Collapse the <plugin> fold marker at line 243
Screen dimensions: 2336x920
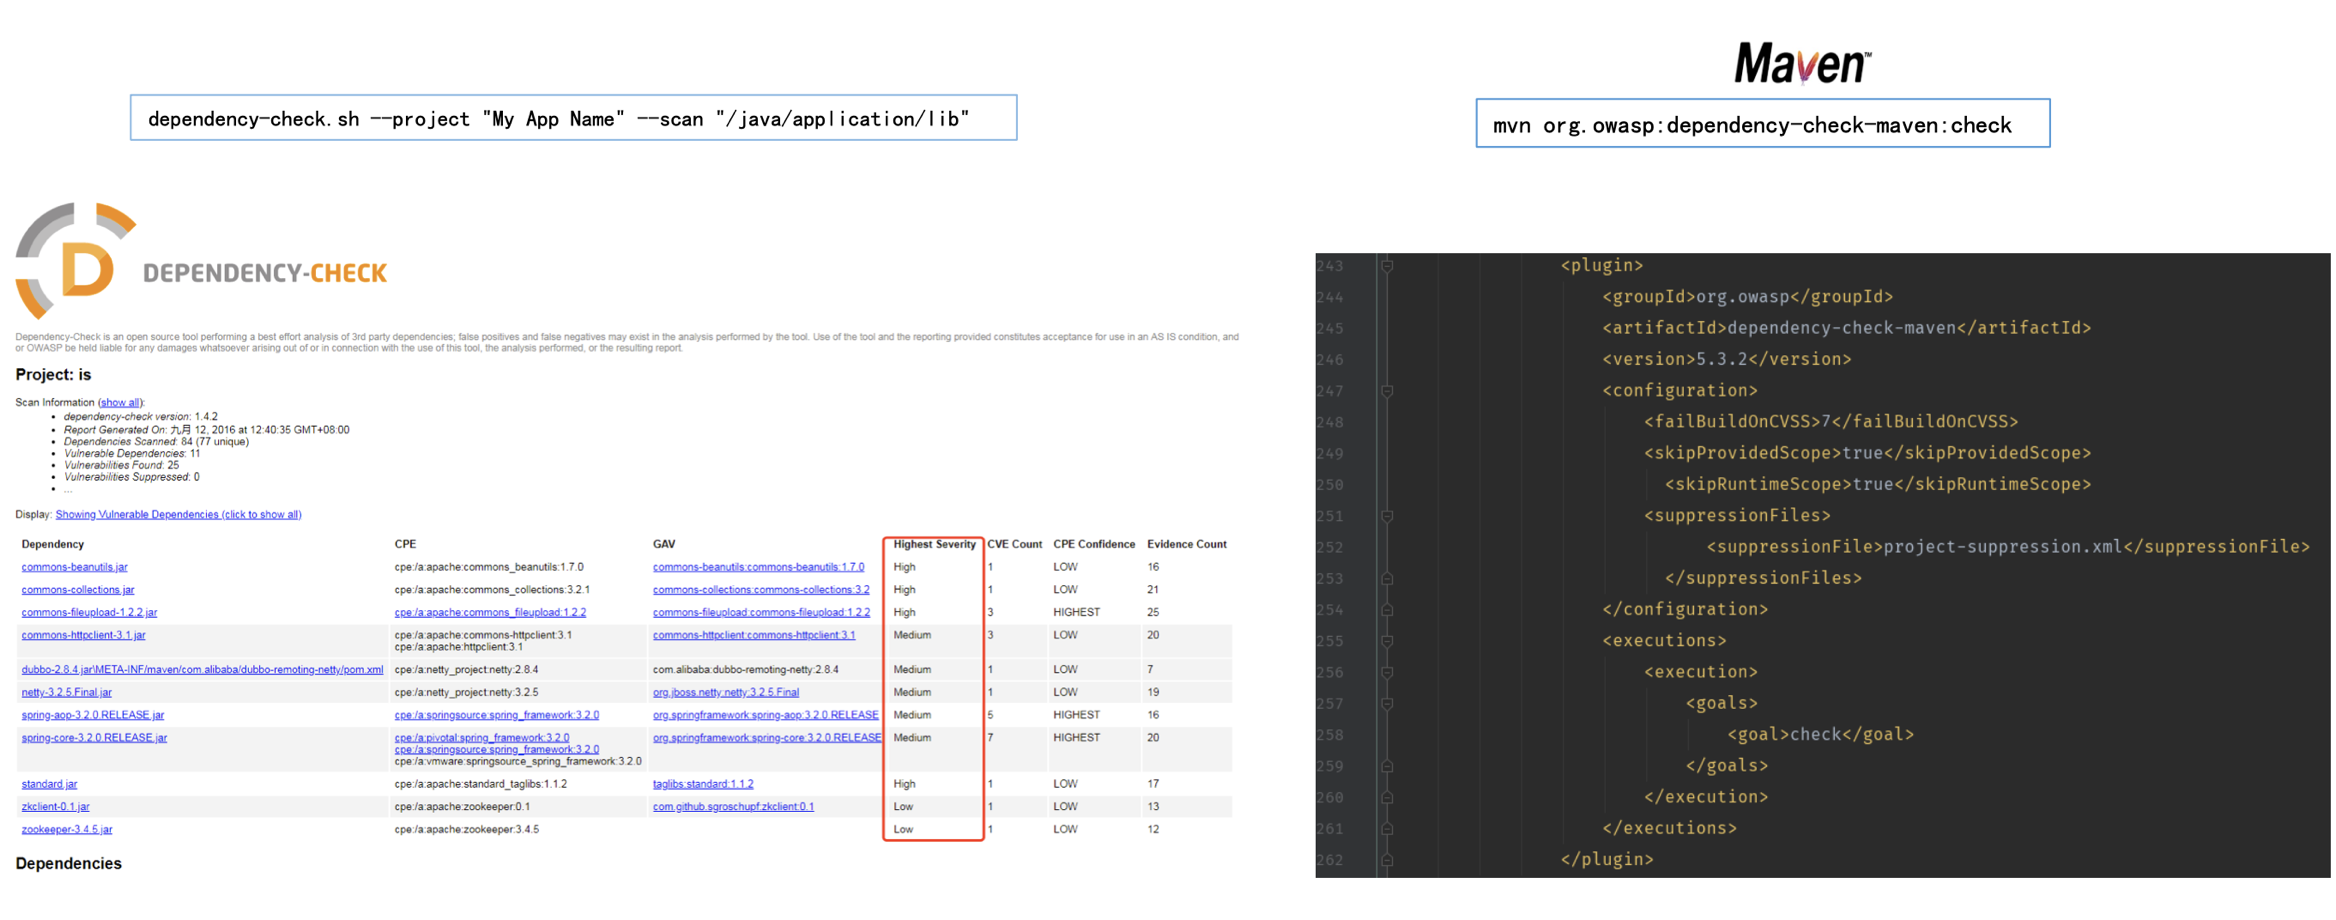(x=1387, y=266)
